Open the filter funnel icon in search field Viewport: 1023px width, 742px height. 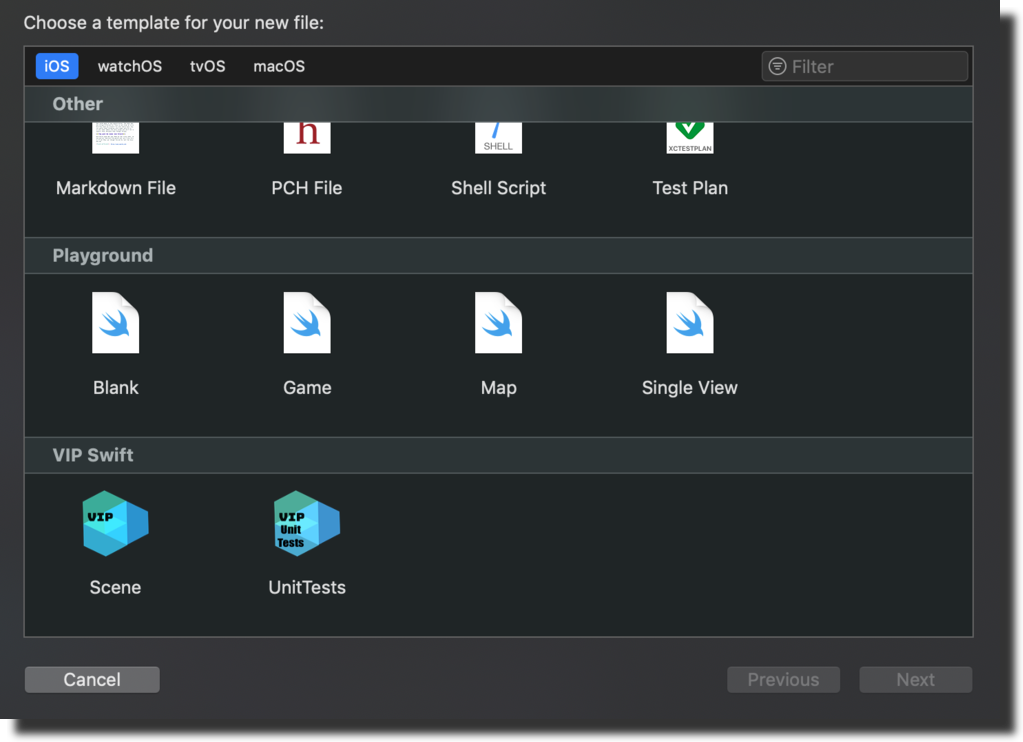778,66
